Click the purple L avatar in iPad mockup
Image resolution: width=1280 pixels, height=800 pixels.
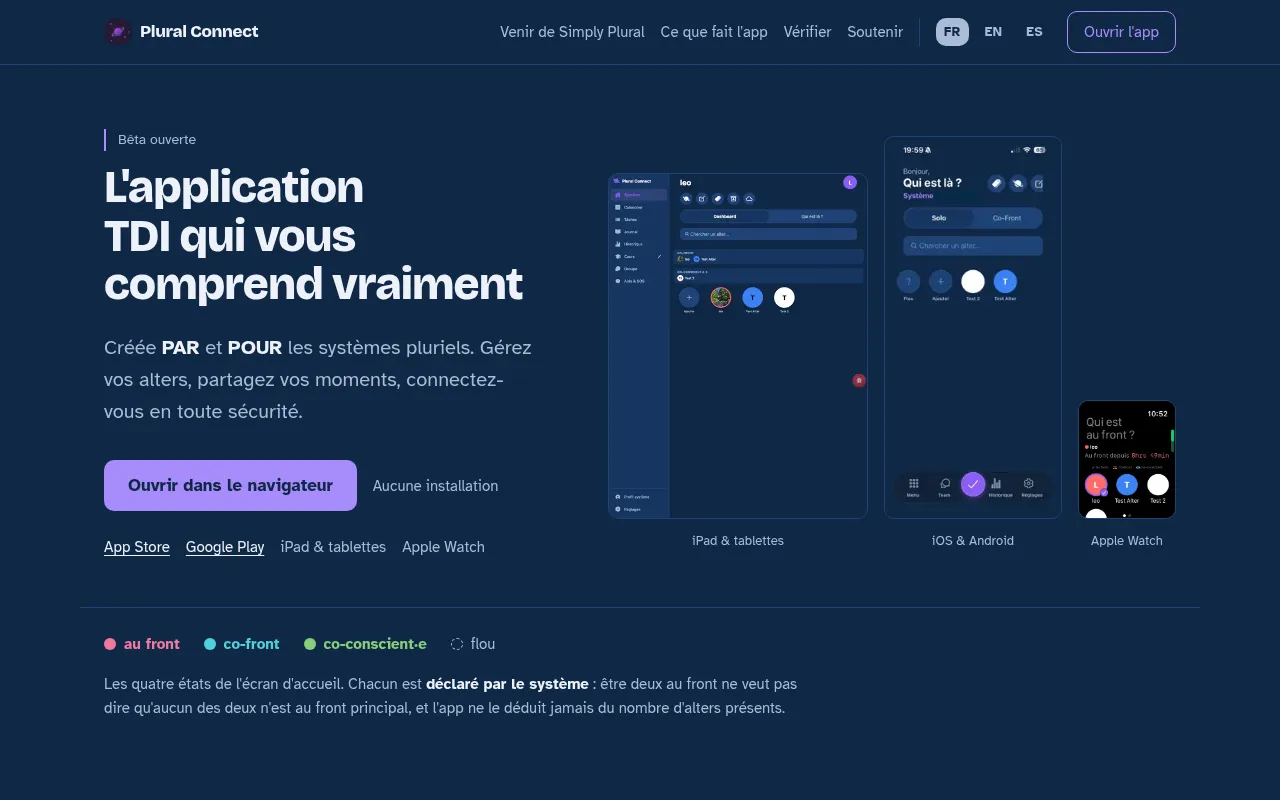[850, 182]
